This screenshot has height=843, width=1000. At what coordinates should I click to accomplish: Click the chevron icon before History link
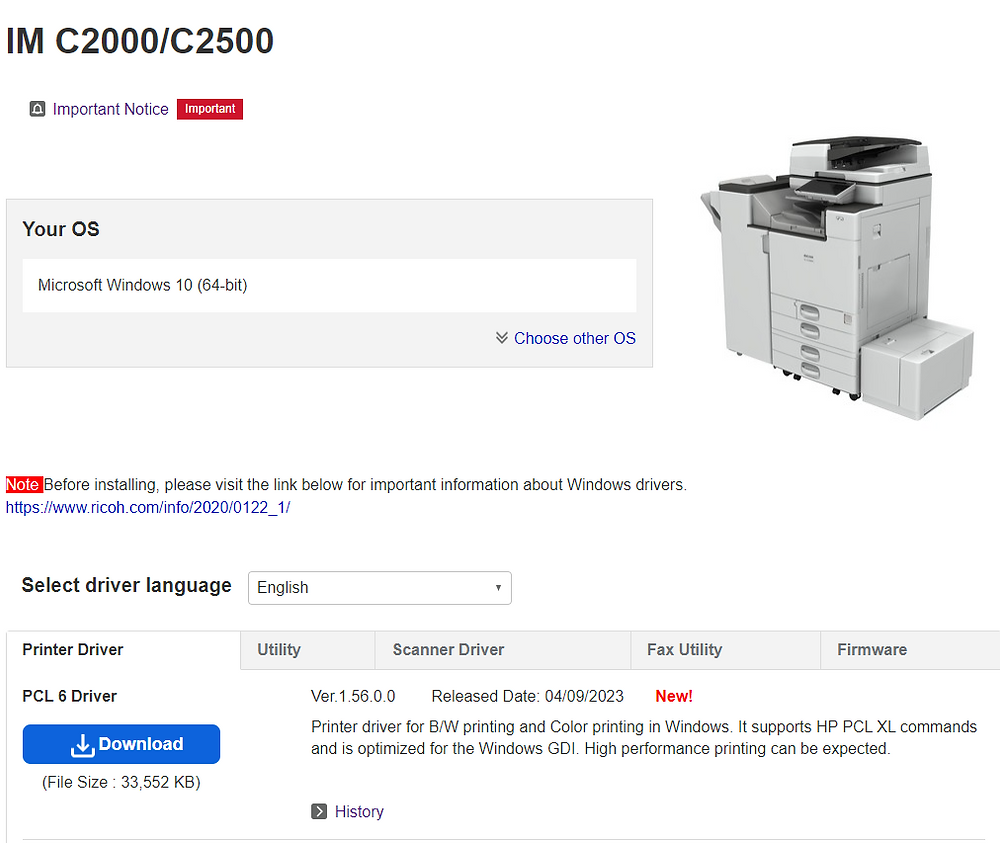[x=321, y=811]
